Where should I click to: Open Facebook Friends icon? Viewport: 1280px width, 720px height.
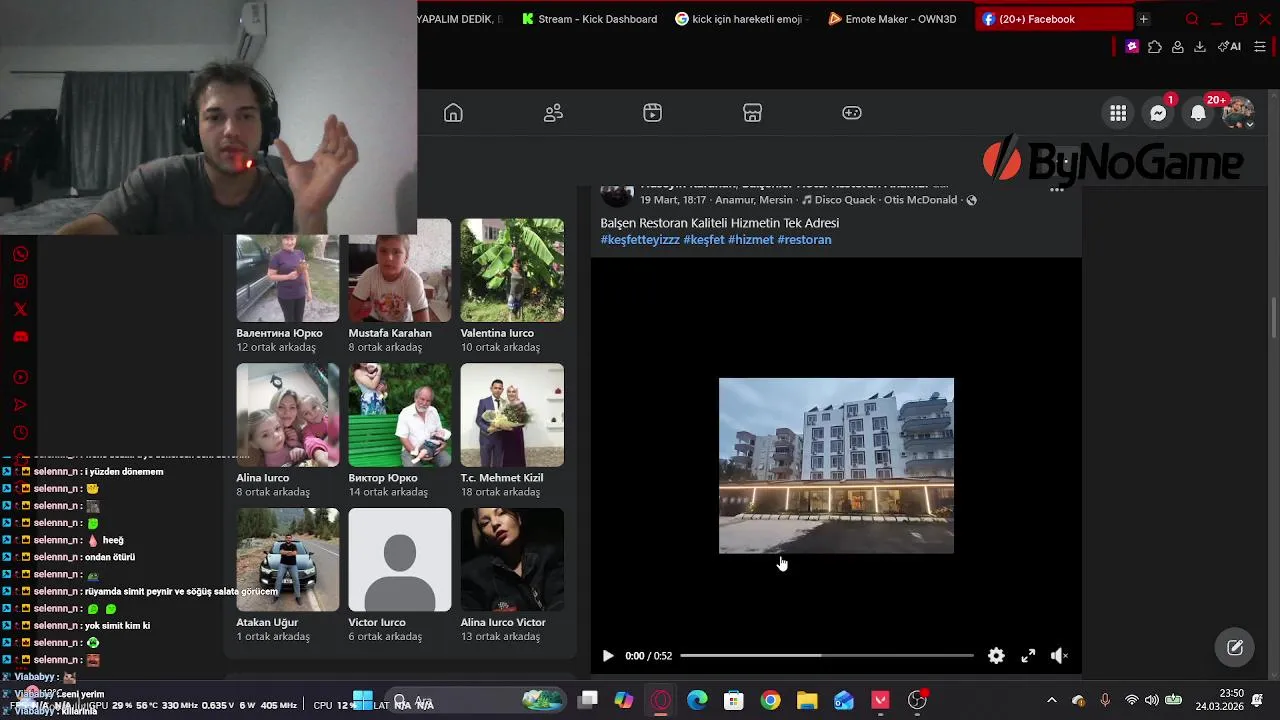pos(553,113)
